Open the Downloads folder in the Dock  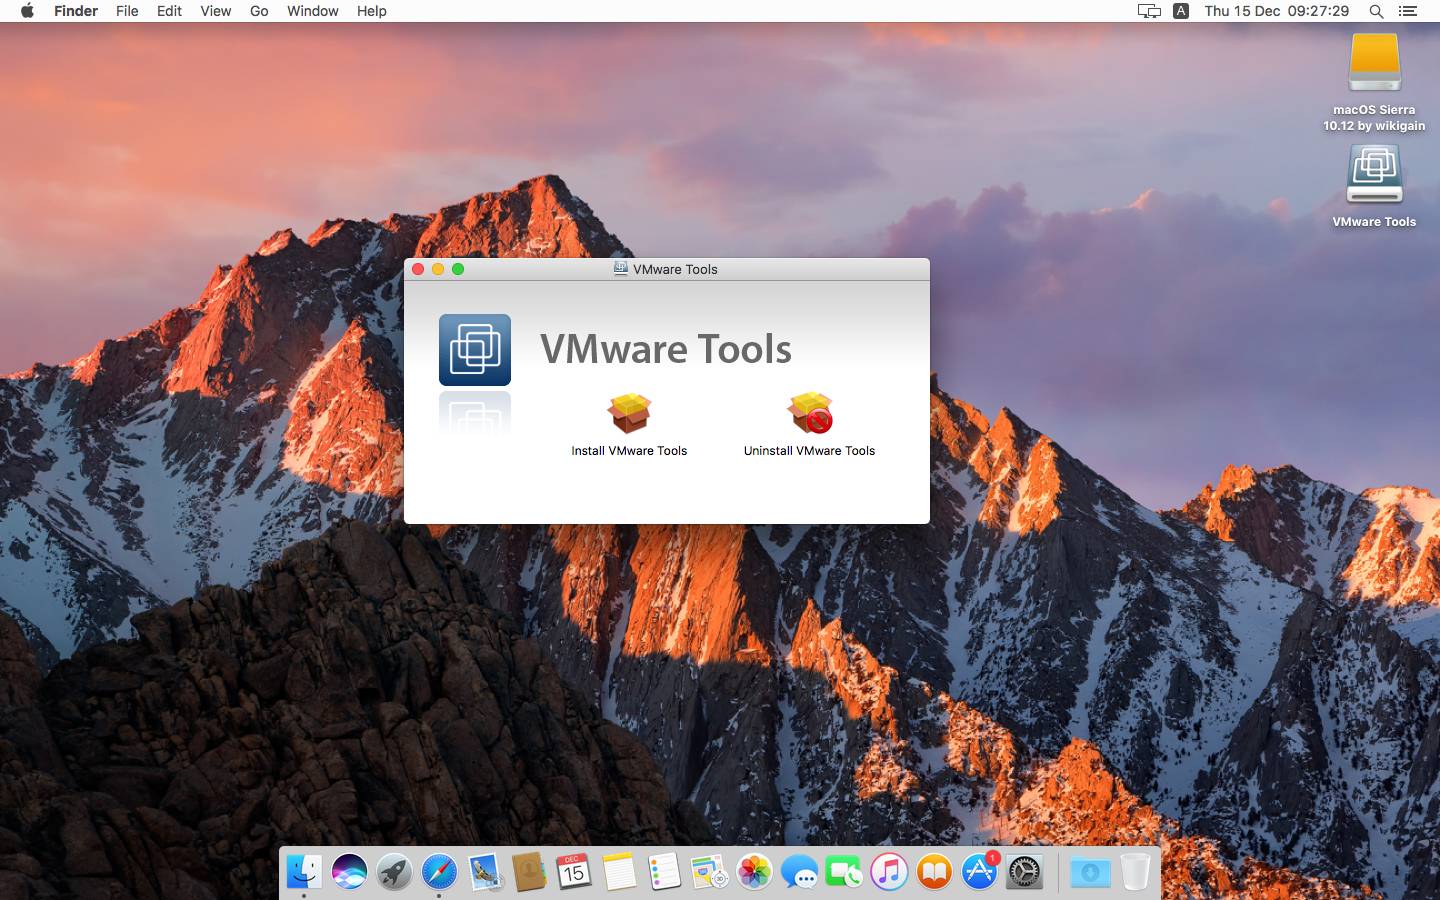click(1090, 872)
